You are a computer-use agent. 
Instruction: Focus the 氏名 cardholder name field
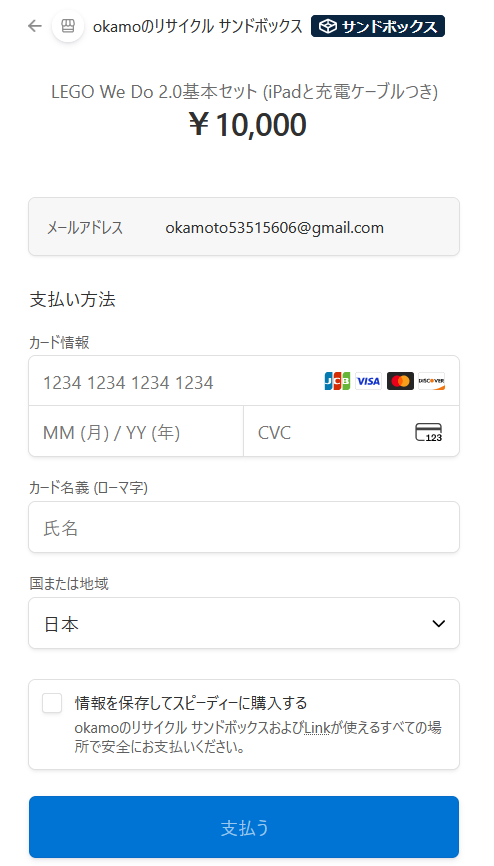click(x=244, y=527)
